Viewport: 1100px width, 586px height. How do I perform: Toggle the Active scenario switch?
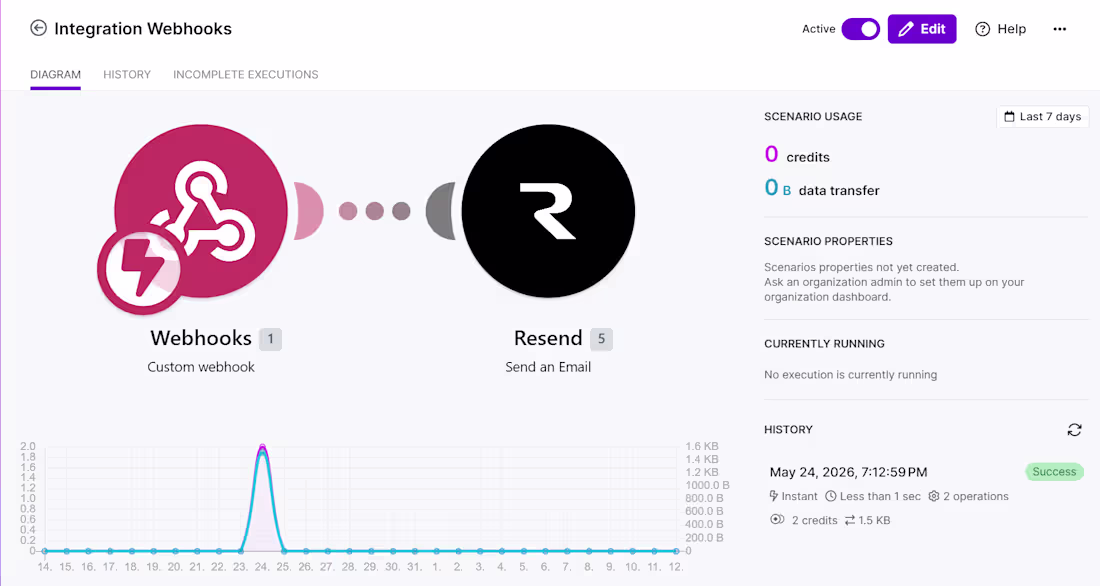pyautogui.click(x=861, y=29)
